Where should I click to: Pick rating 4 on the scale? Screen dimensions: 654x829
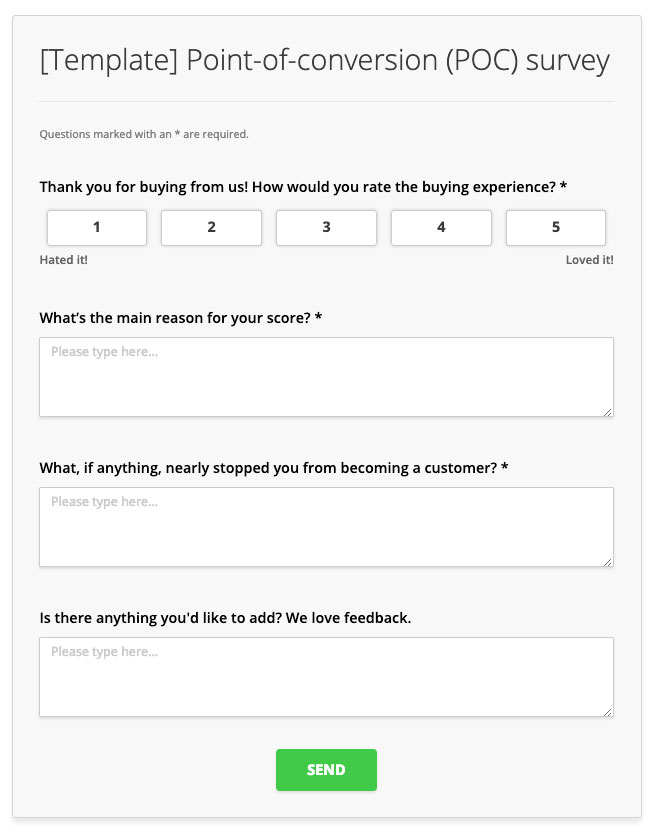pos(441,228)
